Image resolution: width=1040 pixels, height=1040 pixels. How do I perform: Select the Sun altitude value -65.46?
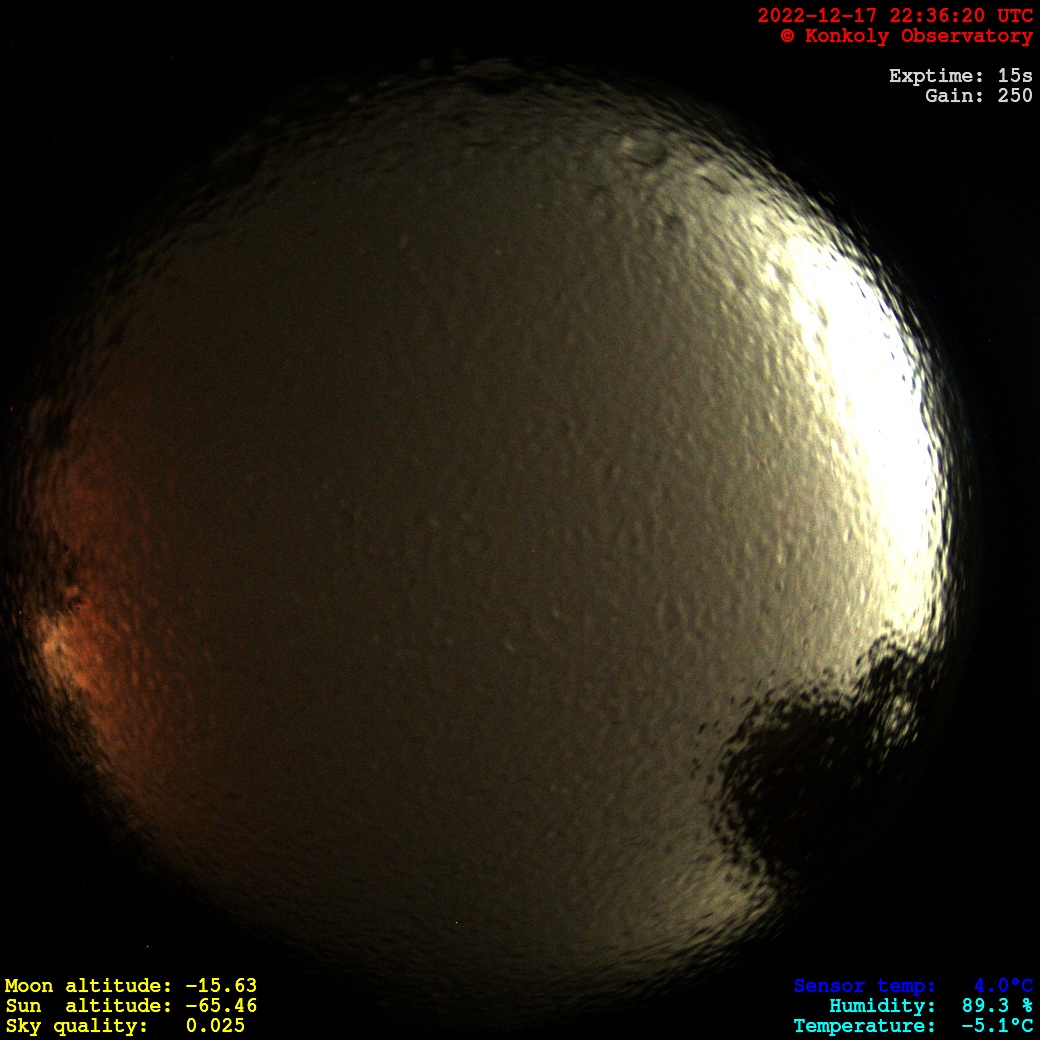coord(221,1006)
